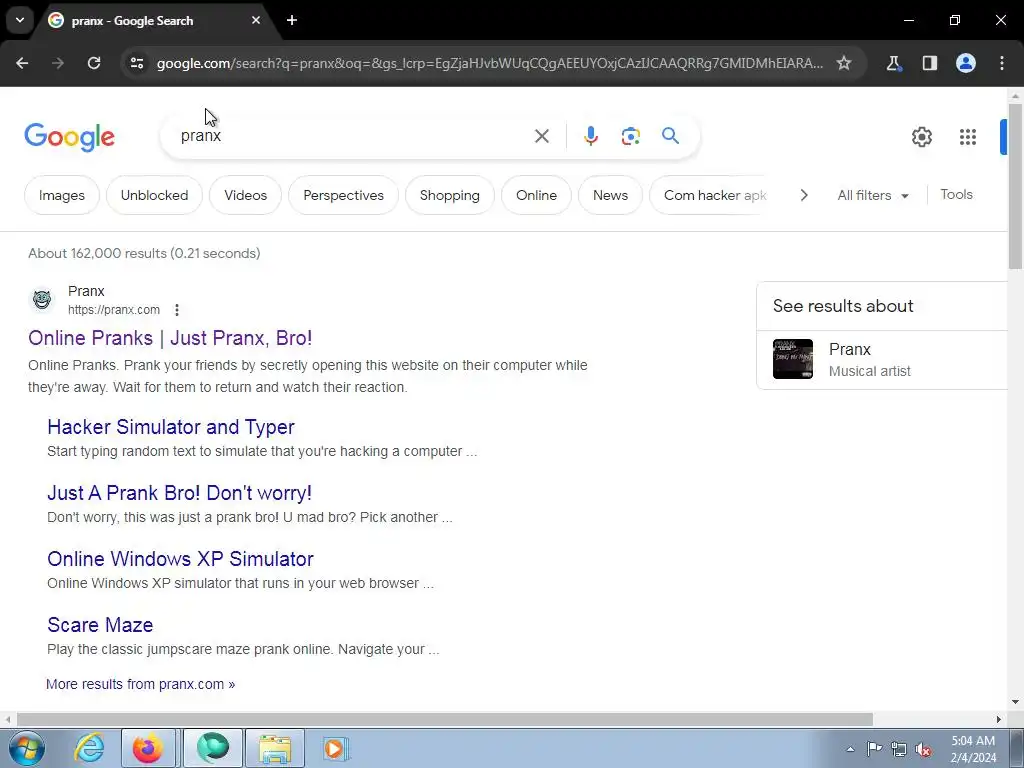Viewport: 1024px width, 768px height.
Task: Click the Pranx album thumbnail
Action: pyautogui.click(x=793, y=359)
